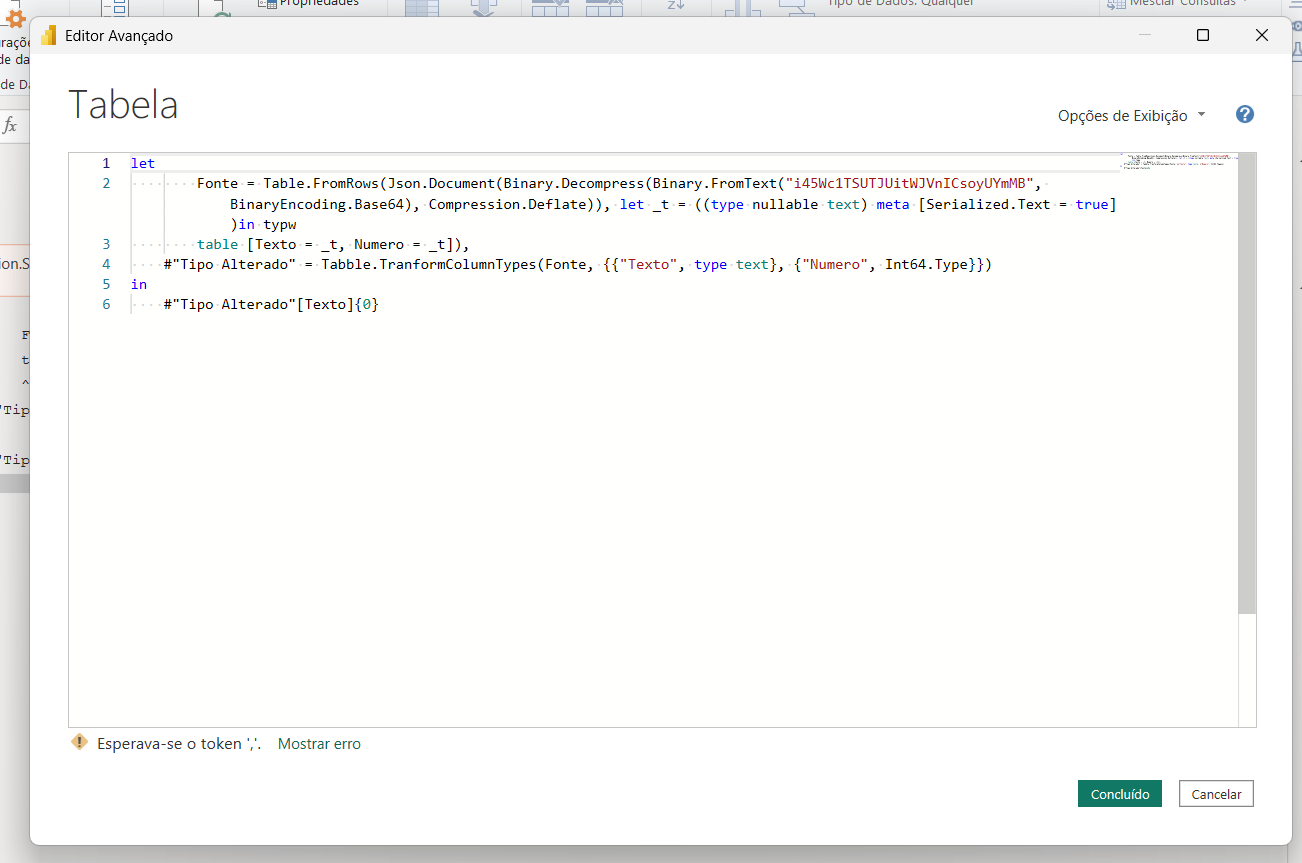1302x863 pixels.
Task: Click the 'Editor Avançado' title text
Action: click(x=119, y=36)
